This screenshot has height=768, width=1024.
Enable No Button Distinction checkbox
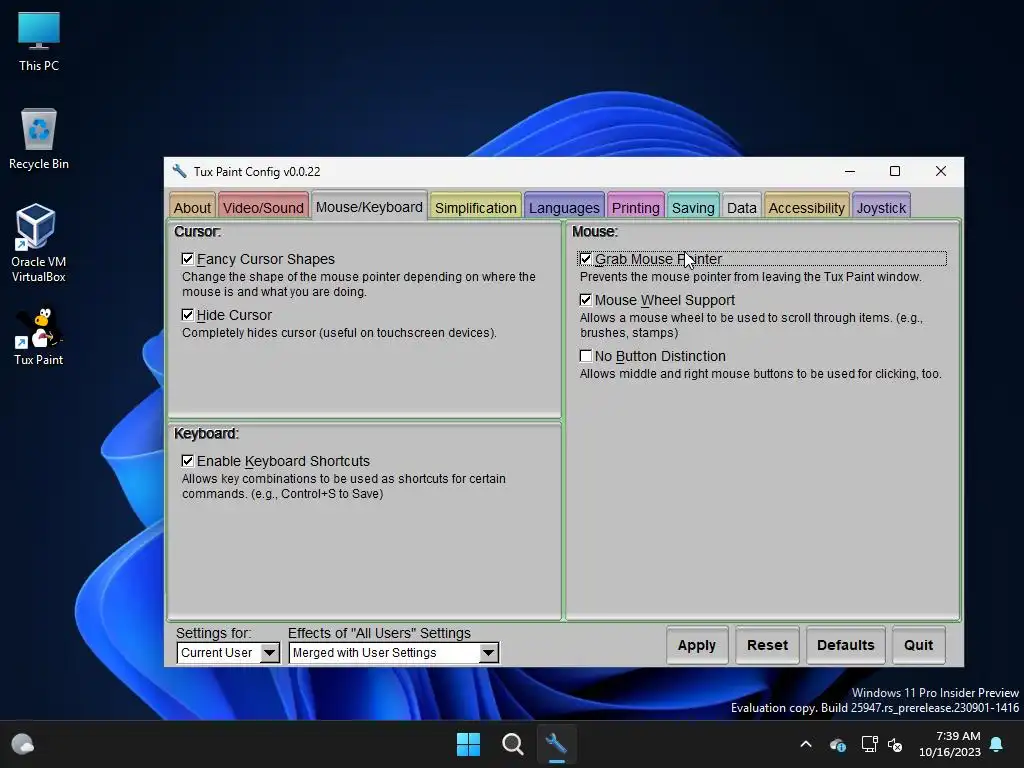pos(586,356)
